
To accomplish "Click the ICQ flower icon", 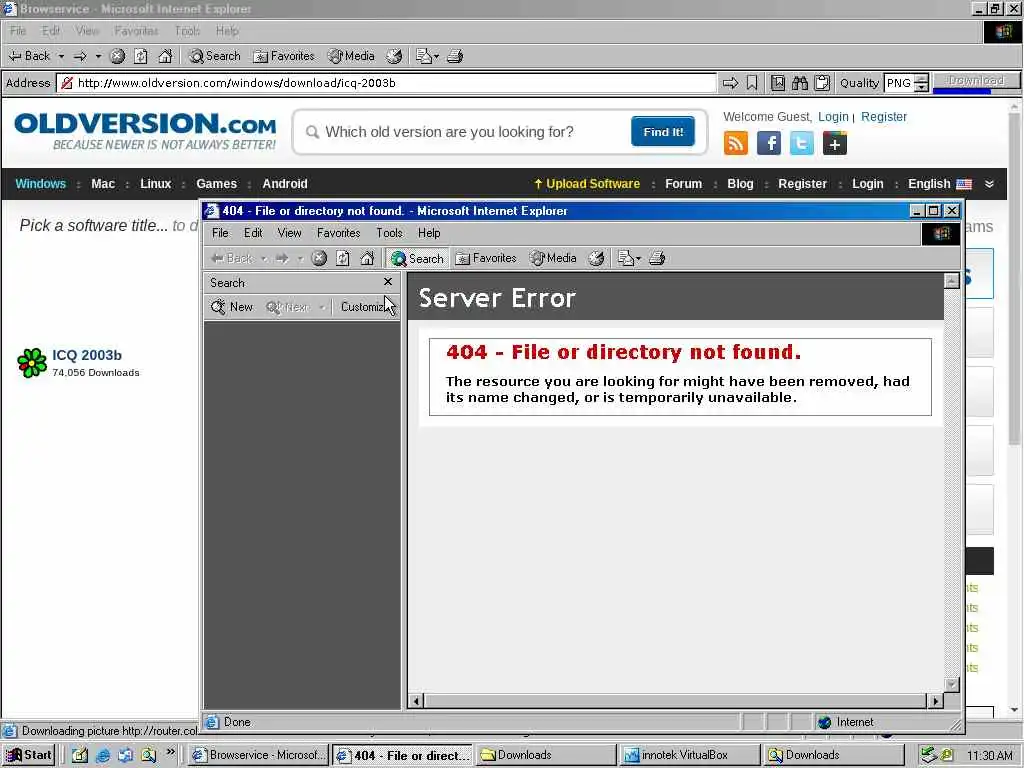I will (x=31, y=363).
